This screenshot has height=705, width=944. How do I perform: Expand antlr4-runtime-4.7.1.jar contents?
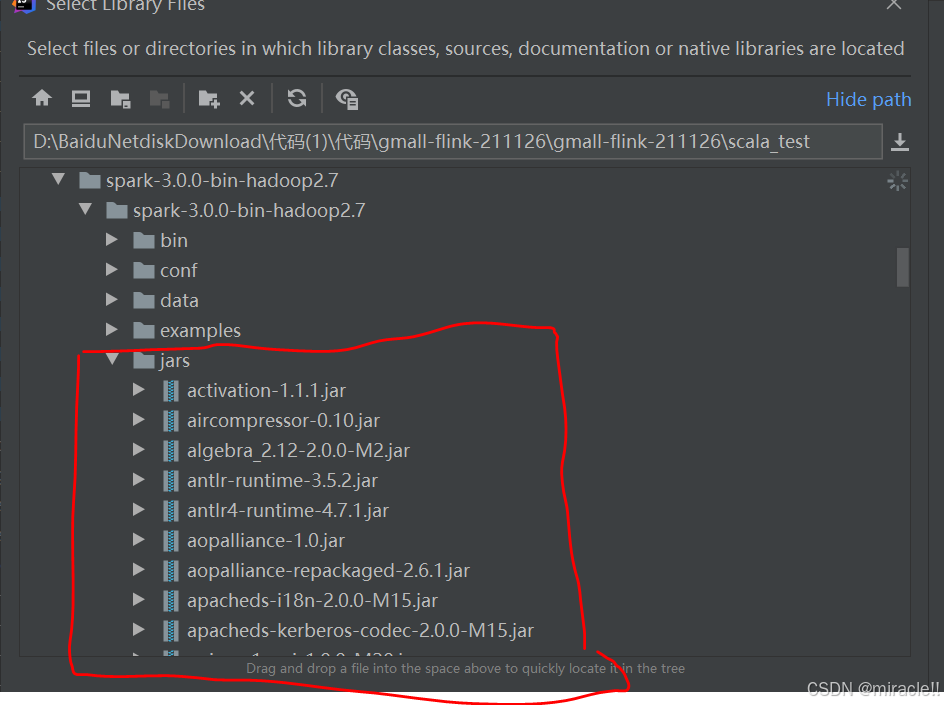point(139,510)
